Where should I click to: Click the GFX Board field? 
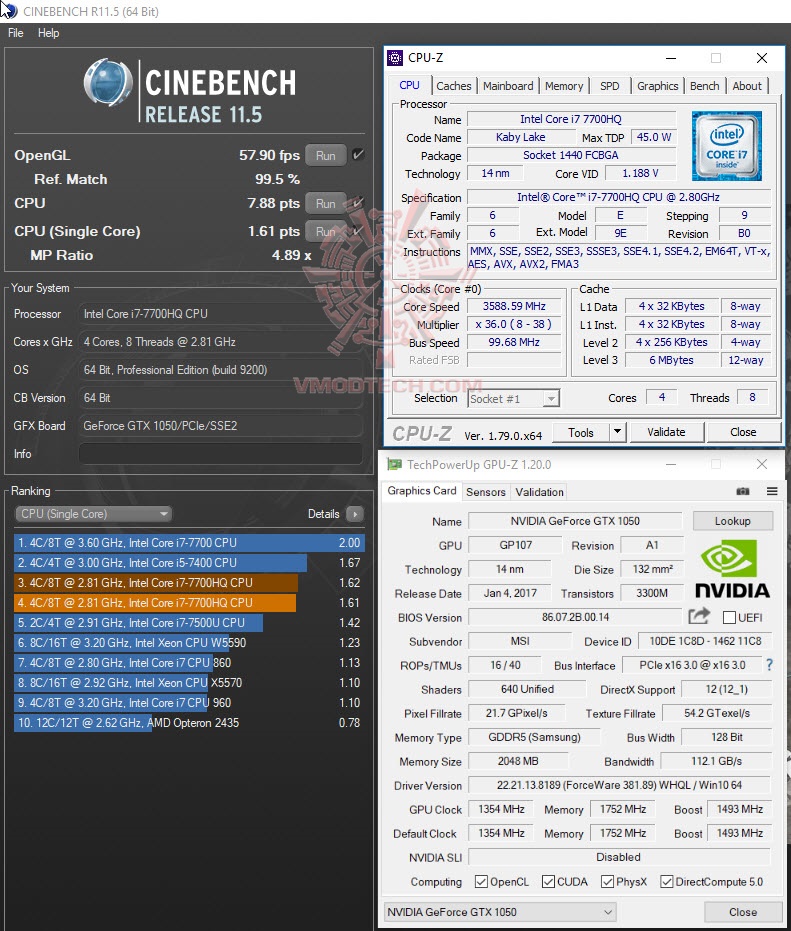tap(220, 426)
